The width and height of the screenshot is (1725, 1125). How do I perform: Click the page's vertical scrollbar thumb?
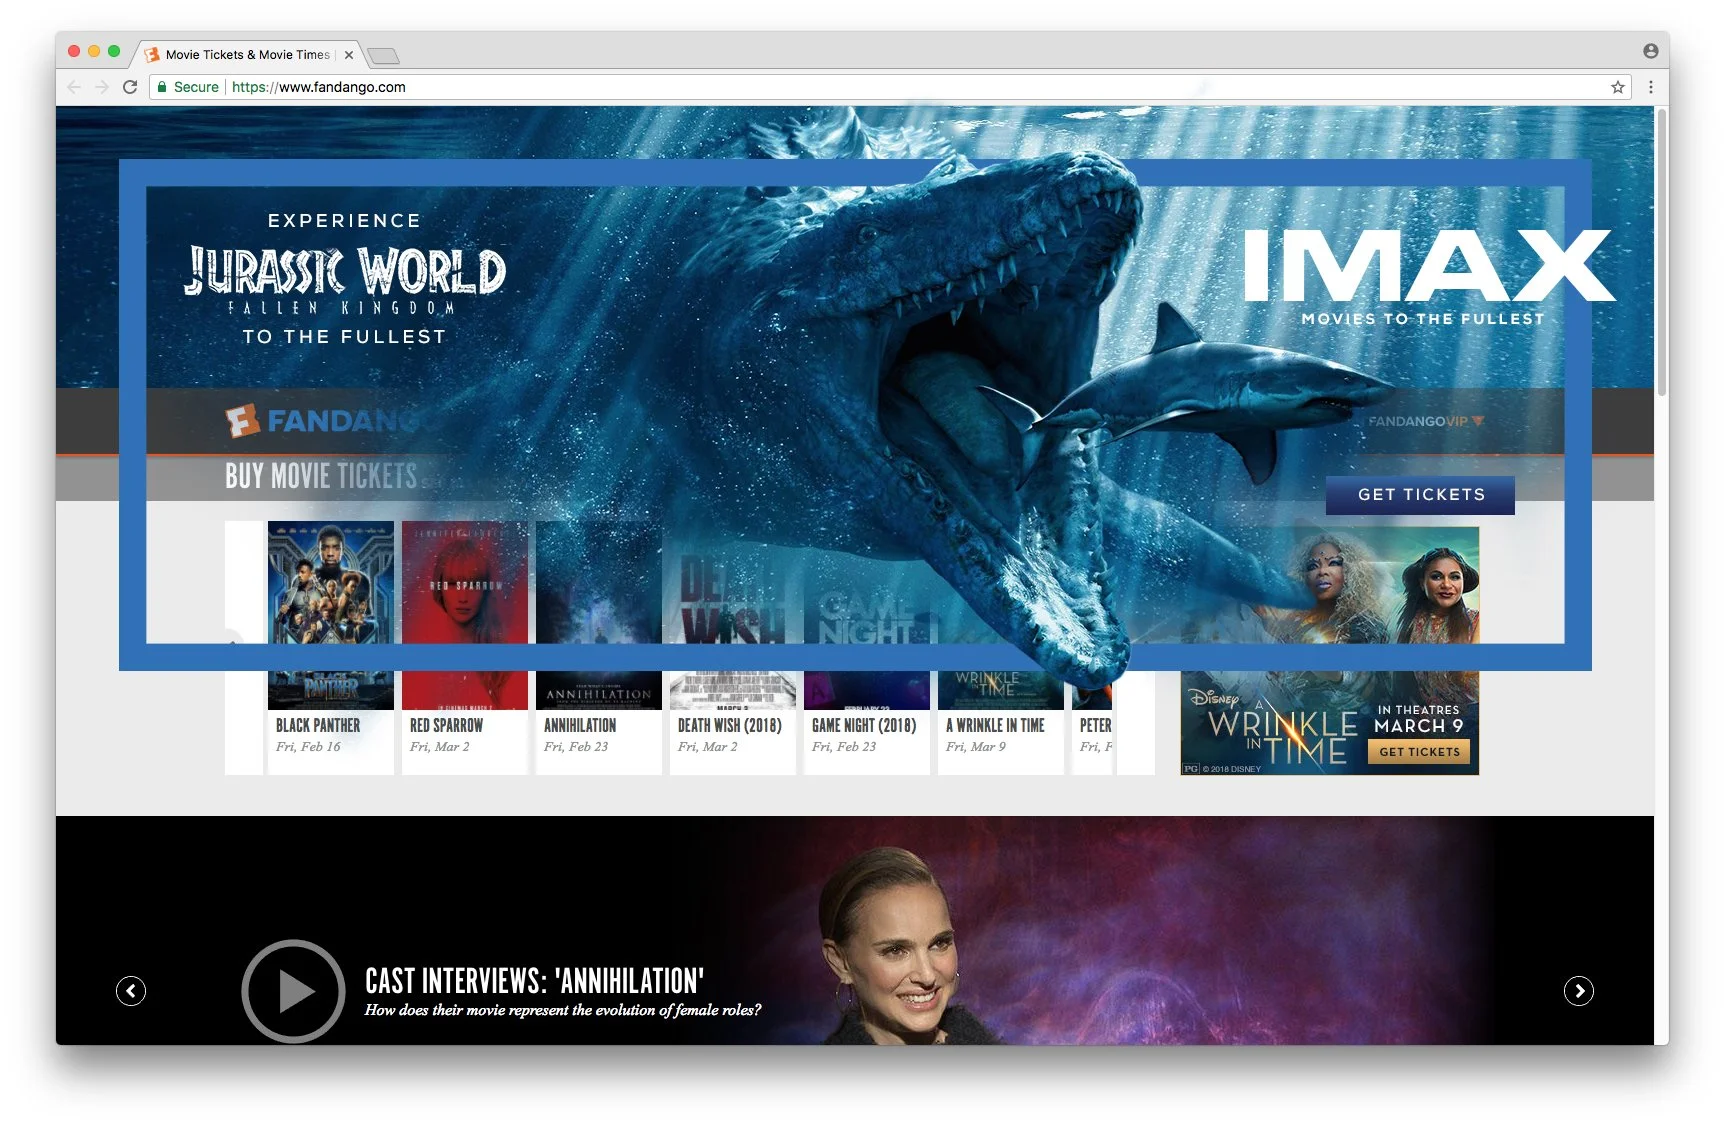tap(1661, 250)
